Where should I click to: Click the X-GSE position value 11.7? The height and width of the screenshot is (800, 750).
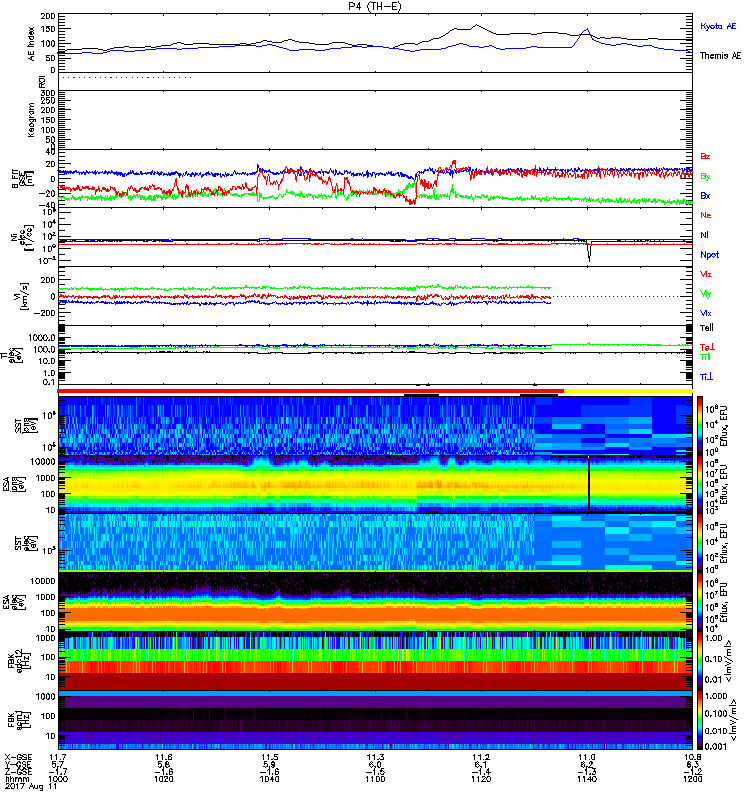(57, 758)
